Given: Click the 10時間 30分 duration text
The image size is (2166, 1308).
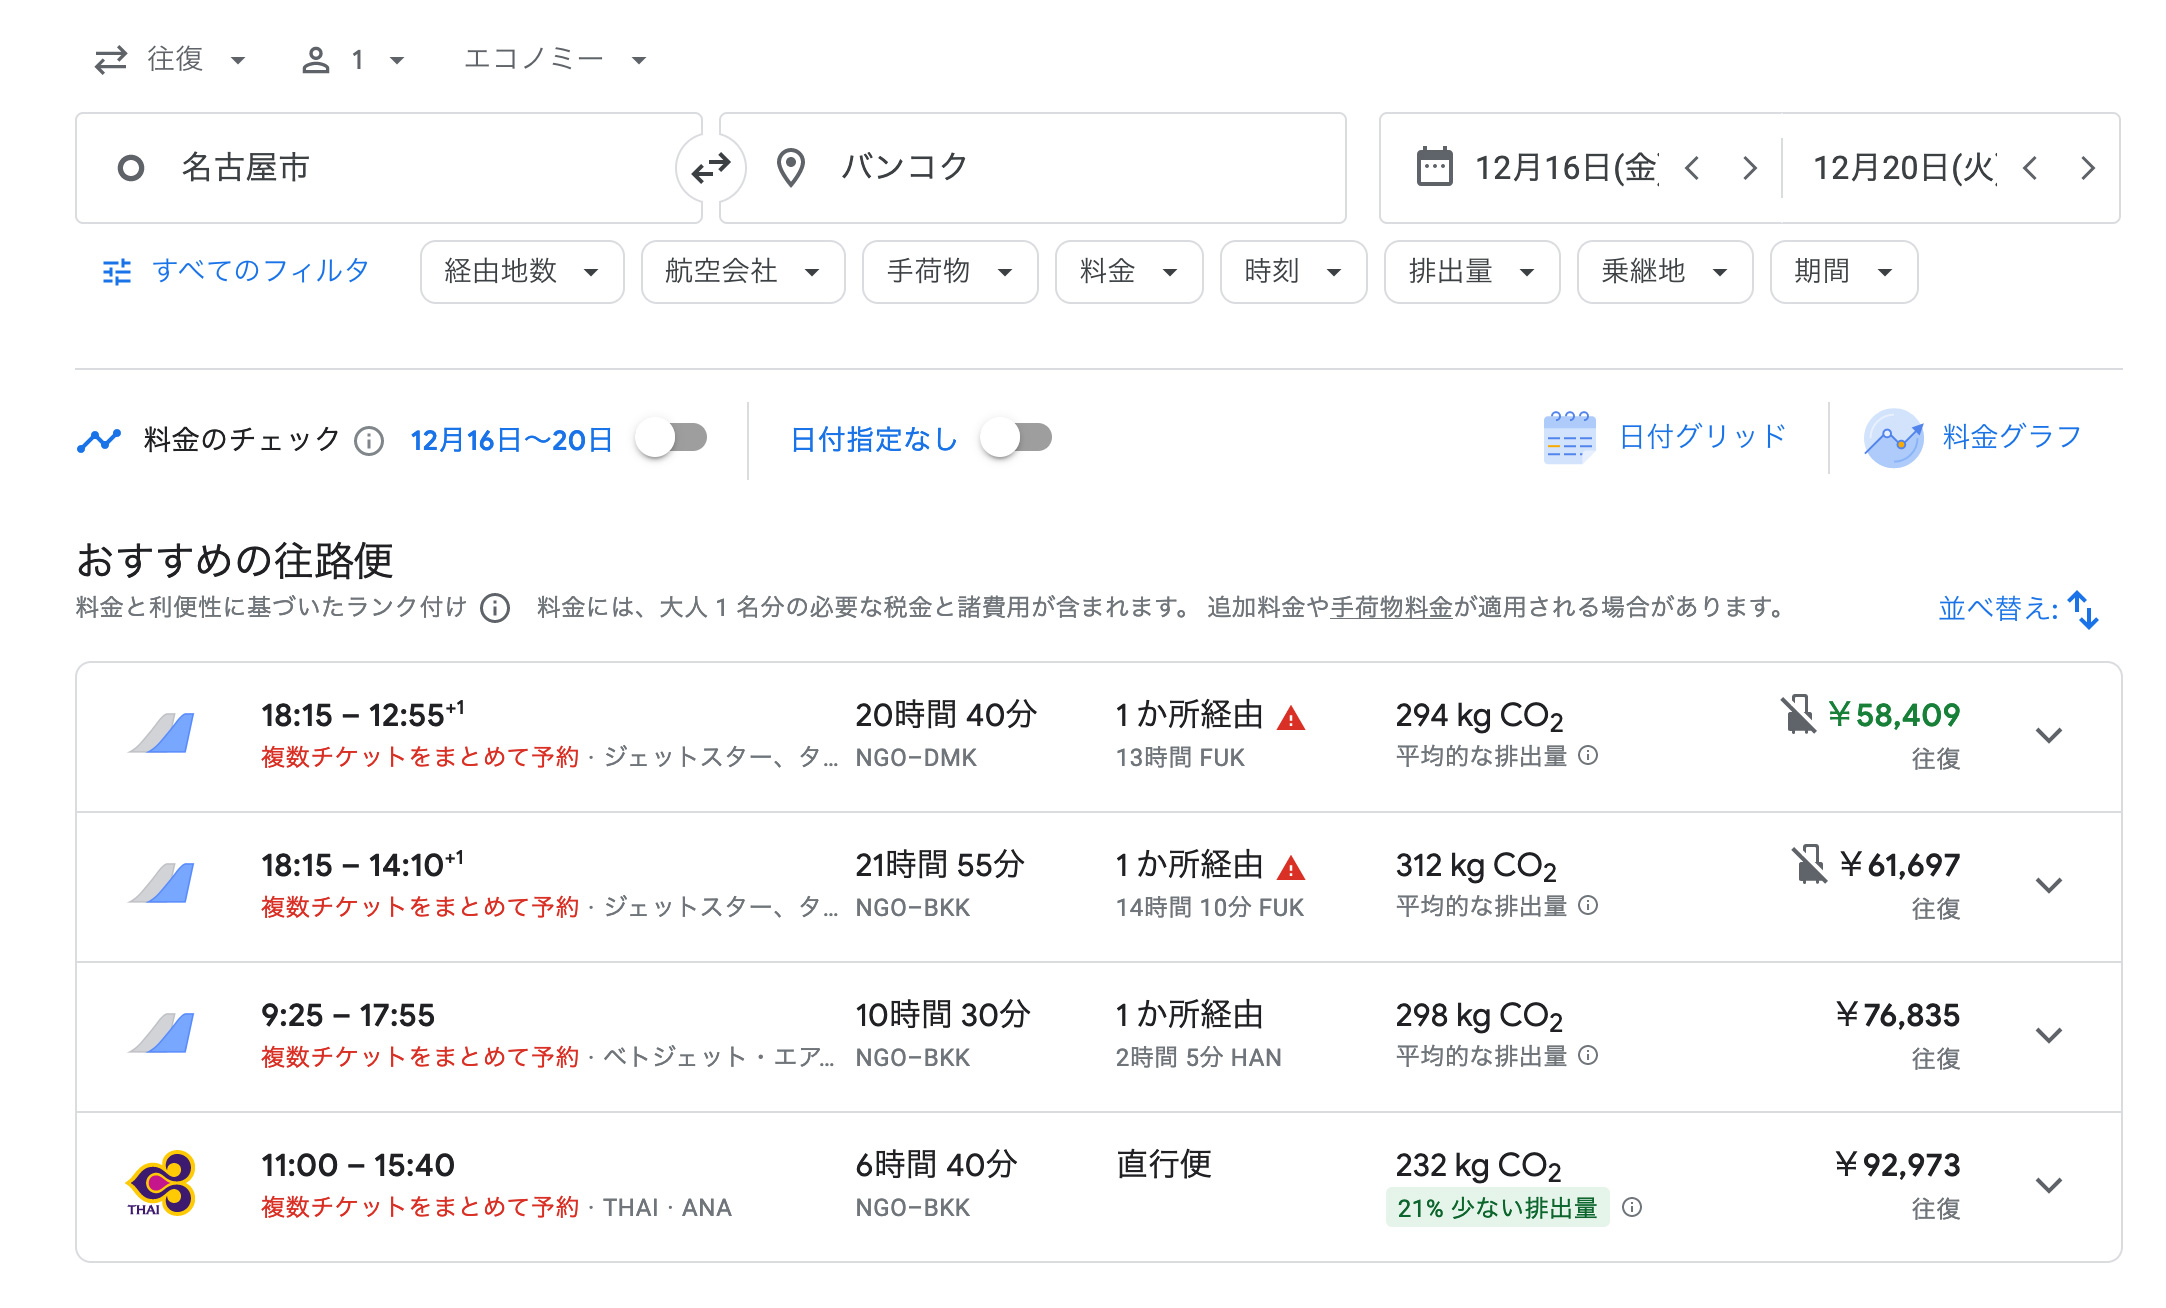Looking at the screenshot, I should (943, 1015).
